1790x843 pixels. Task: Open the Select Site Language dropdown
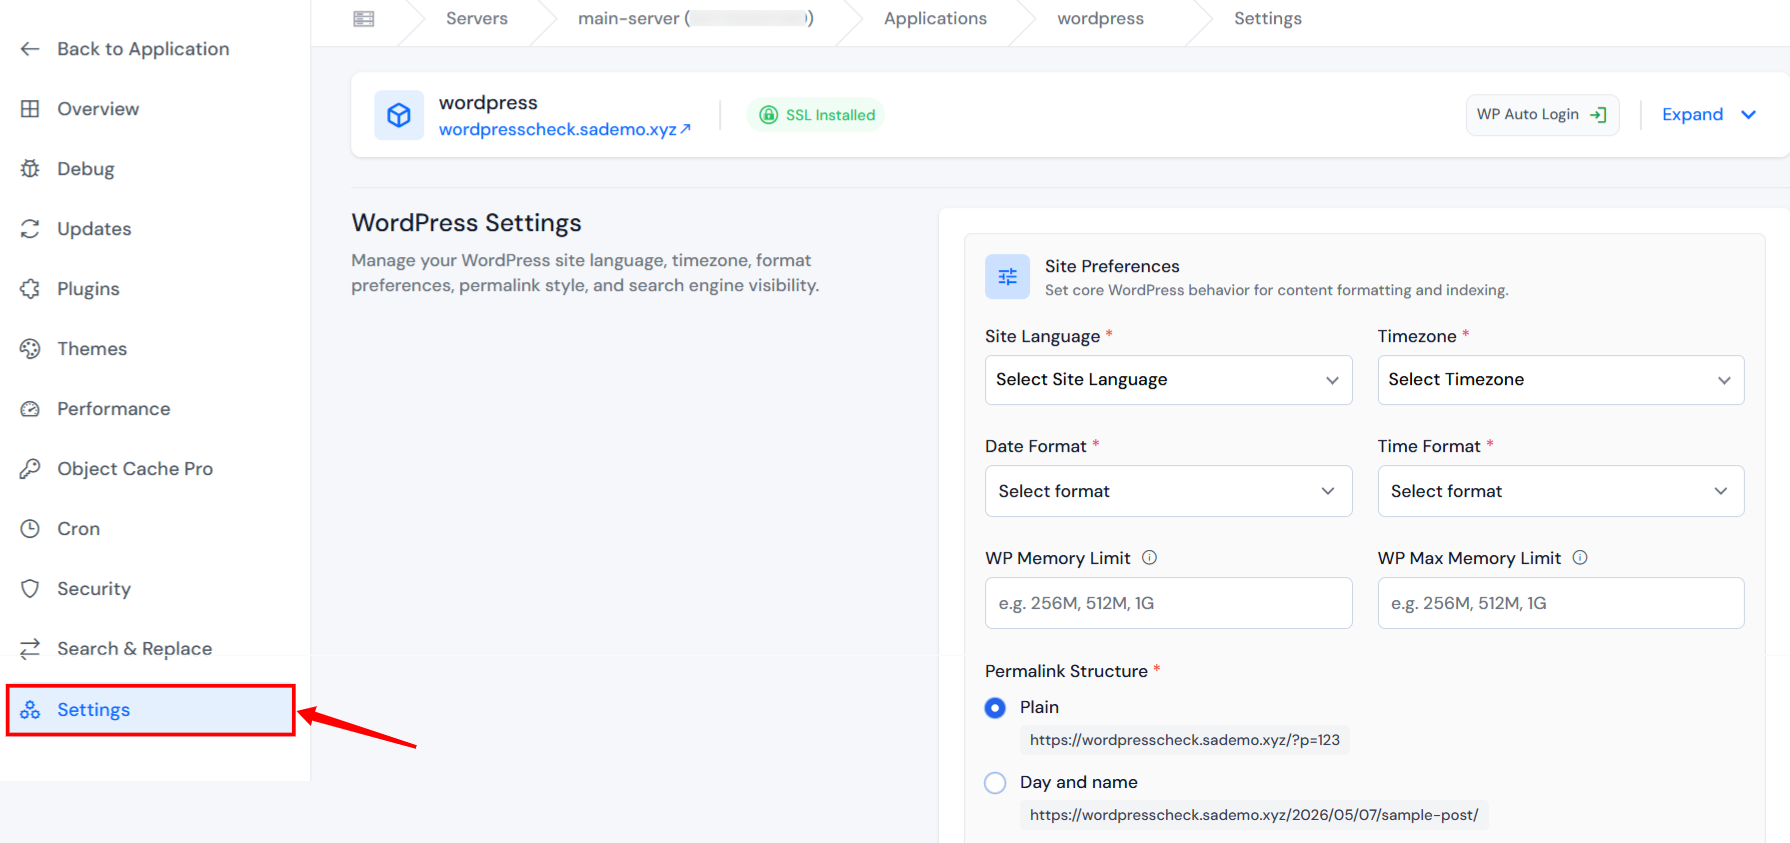1168,380
